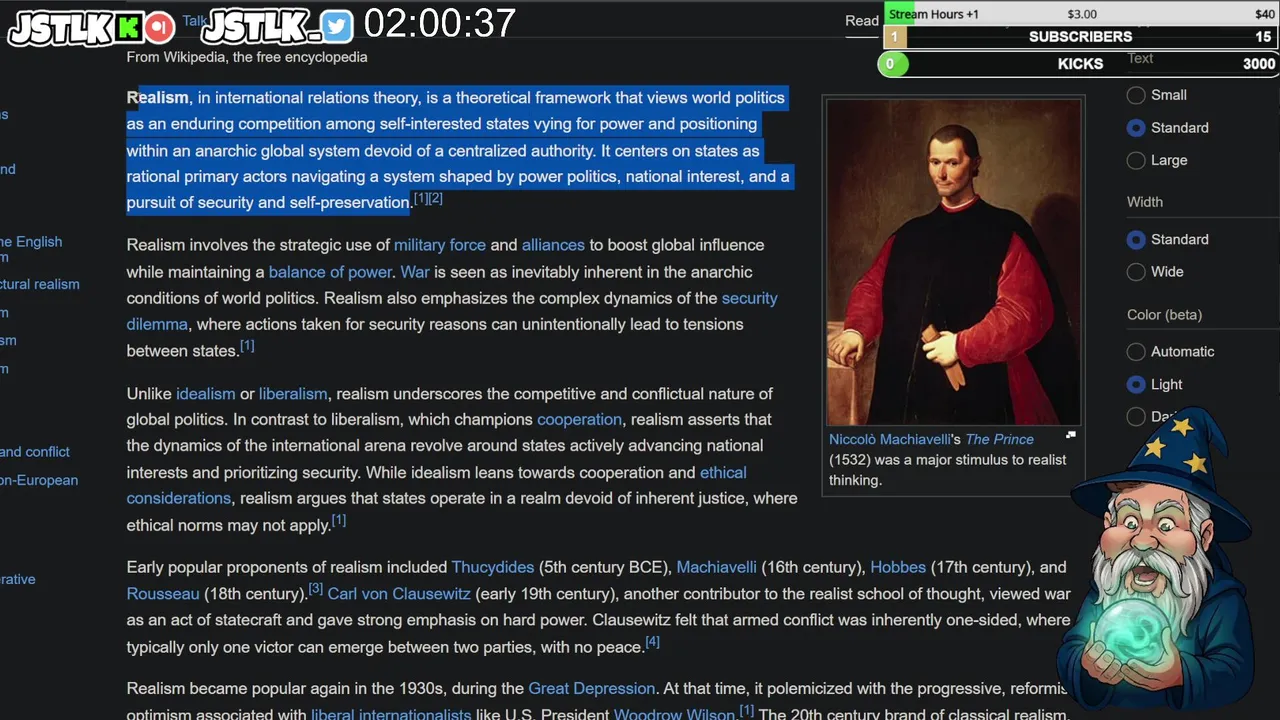The width and height of the screenshot is (1280, 720).
Task: Open the 'Machiavelli' link in the proponents paragraph
Action: (x=717, y=567)
